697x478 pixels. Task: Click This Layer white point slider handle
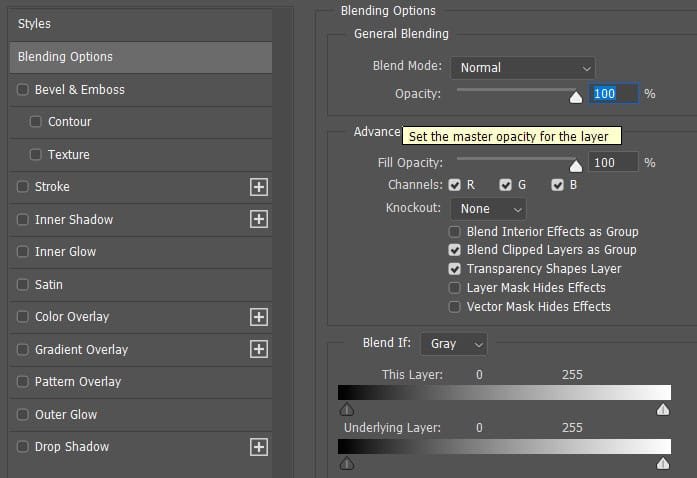point(663,409)
